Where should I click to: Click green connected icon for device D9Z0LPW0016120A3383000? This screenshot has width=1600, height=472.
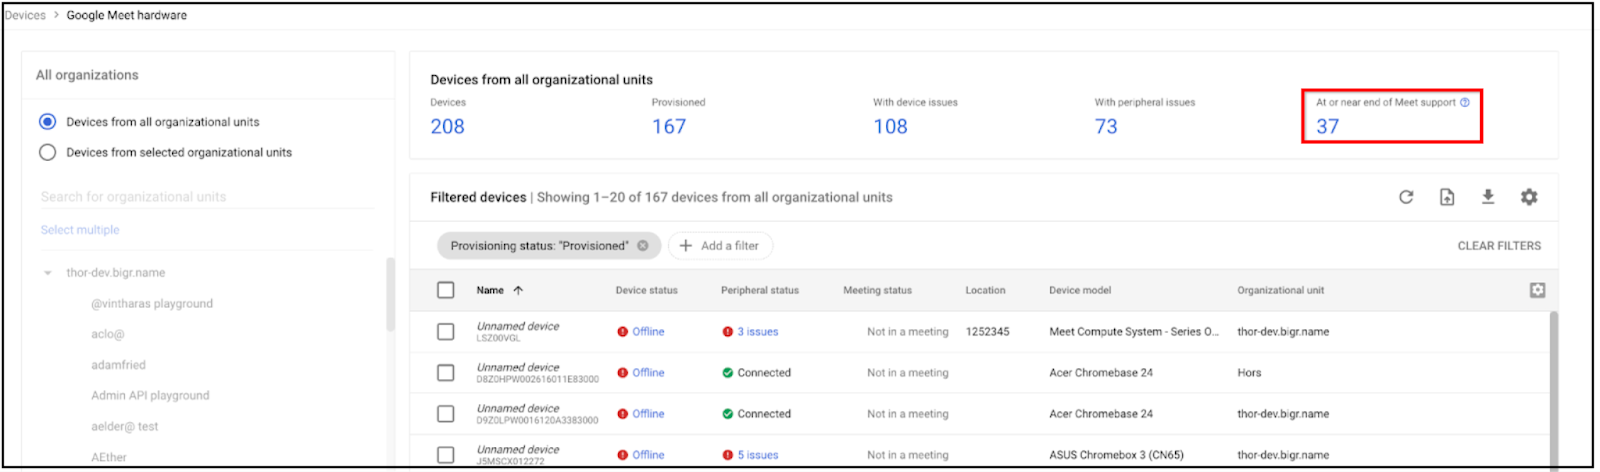728,414
